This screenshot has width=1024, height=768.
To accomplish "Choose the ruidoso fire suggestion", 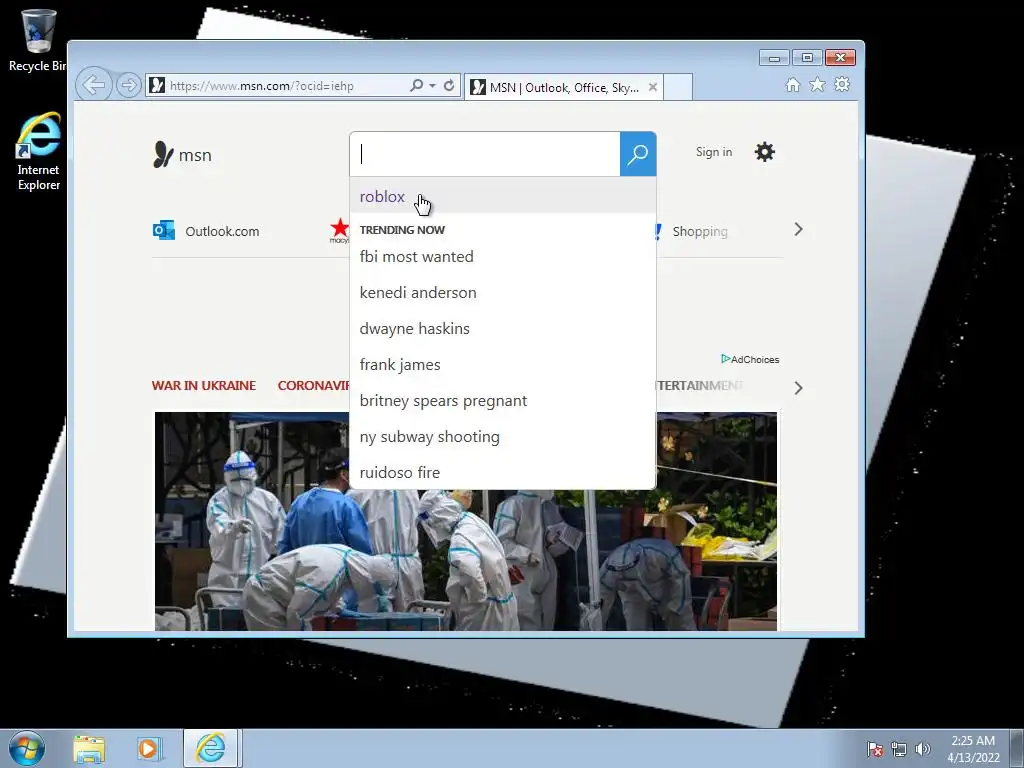I will (x=503, y=472).
